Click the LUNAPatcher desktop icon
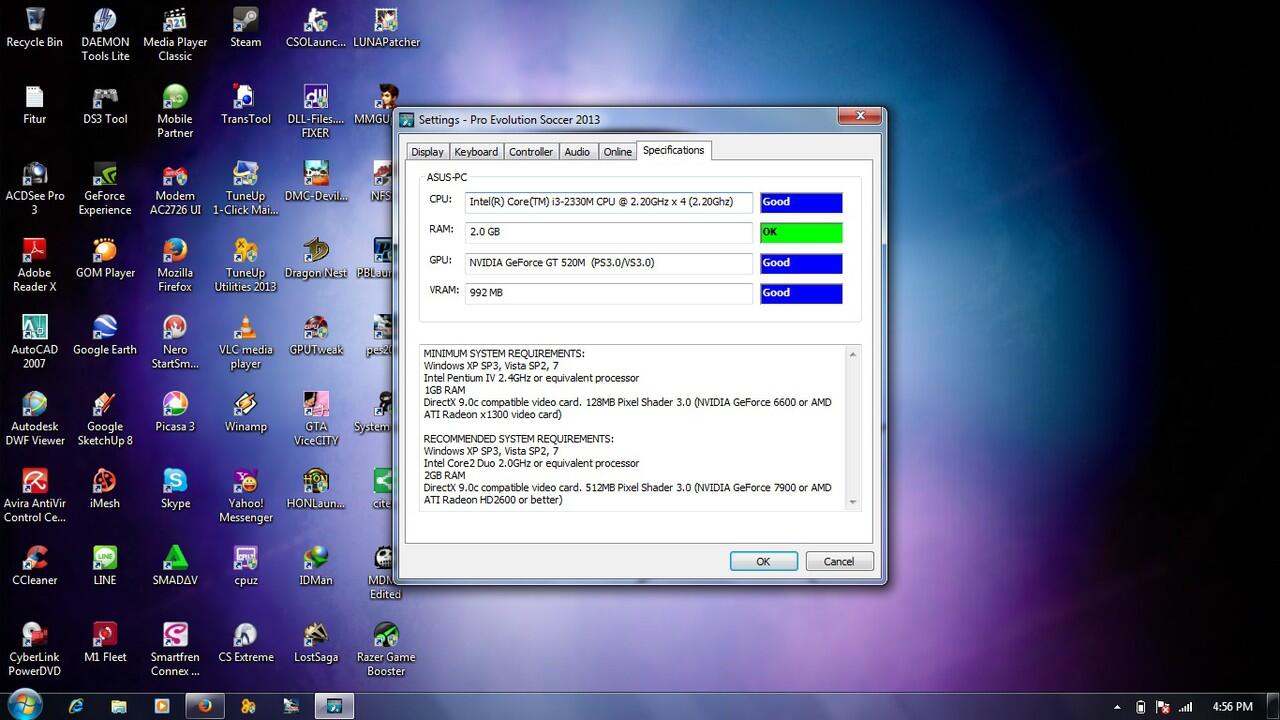Screen dimensions: 1280x720 coord(386,28)
